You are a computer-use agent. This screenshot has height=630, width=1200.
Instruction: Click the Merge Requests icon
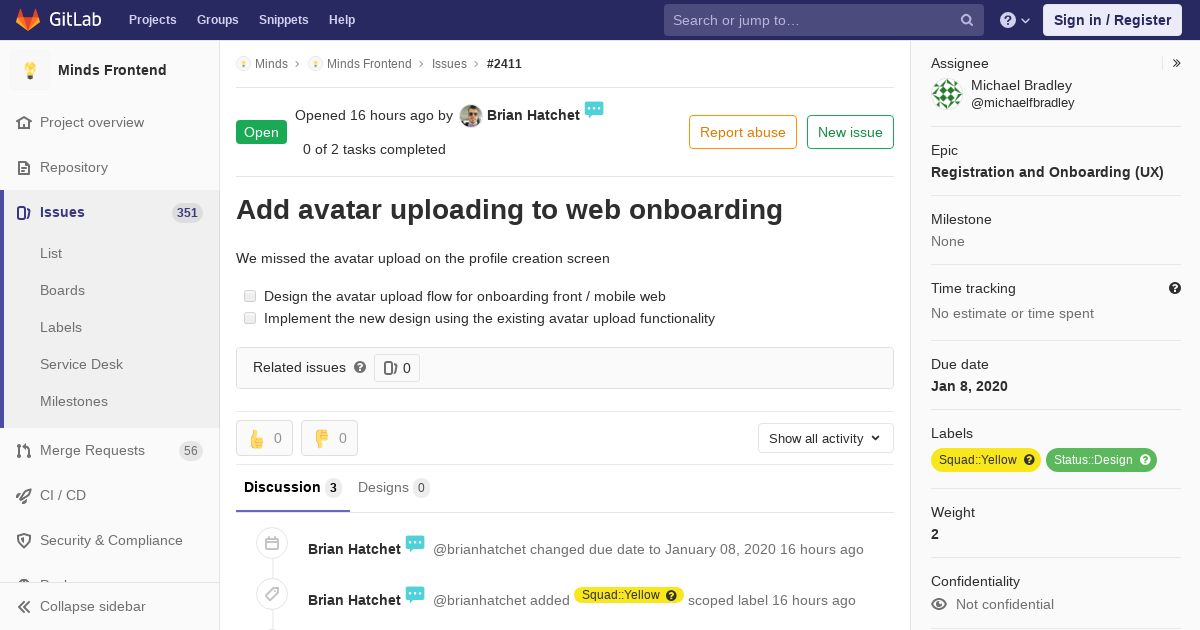(x=24, y=450)
